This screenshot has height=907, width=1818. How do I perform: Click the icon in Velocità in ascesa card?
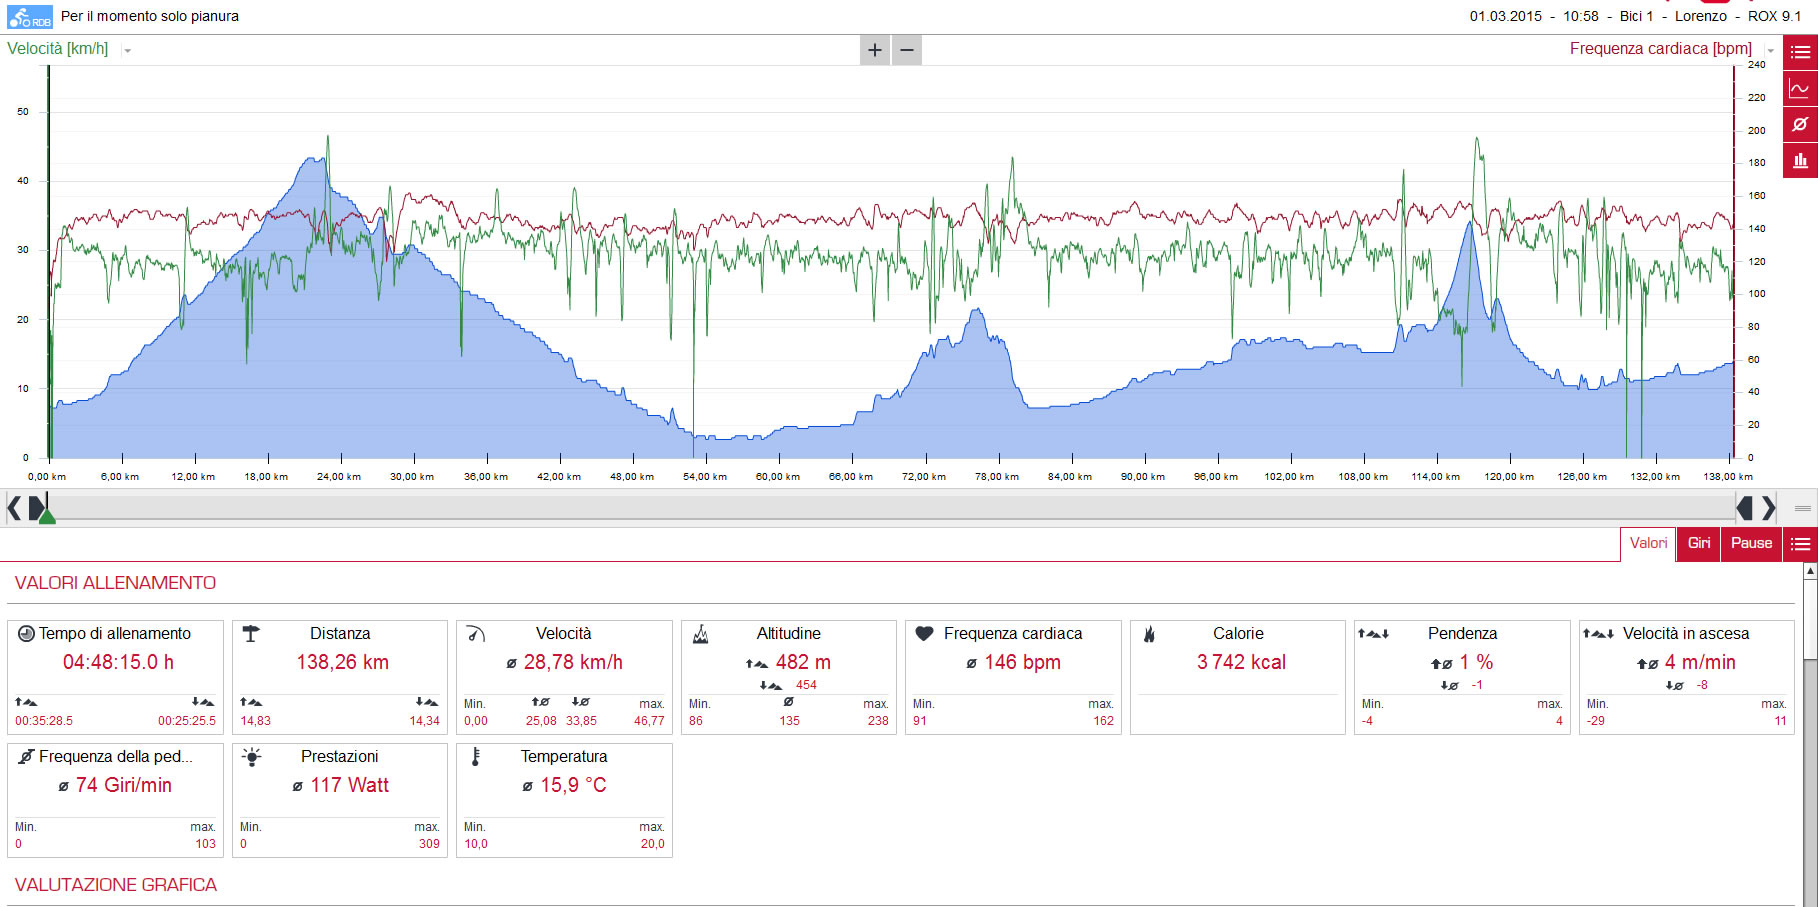click(1598, 634)
